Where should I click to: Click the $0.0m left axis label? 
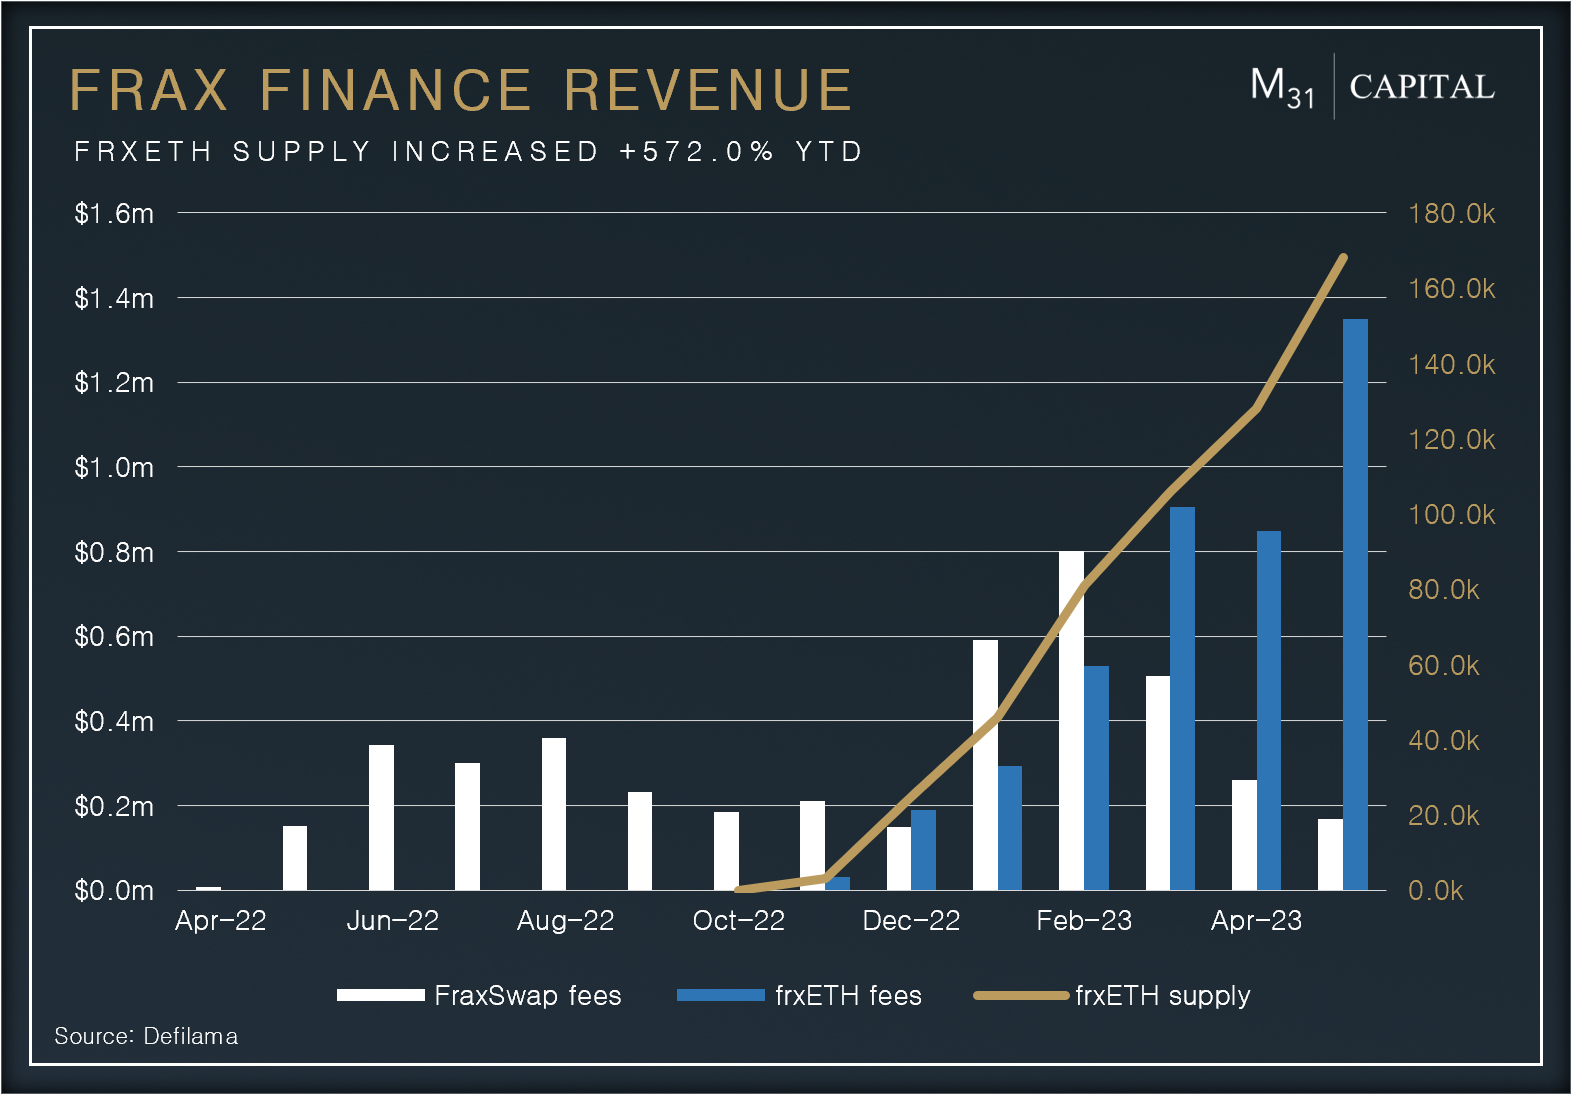coord(114,891)
